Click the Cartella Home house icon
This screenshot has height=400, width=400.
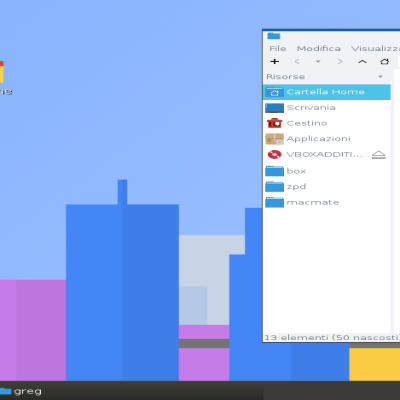pyautogui.click(x=274, y=92)
